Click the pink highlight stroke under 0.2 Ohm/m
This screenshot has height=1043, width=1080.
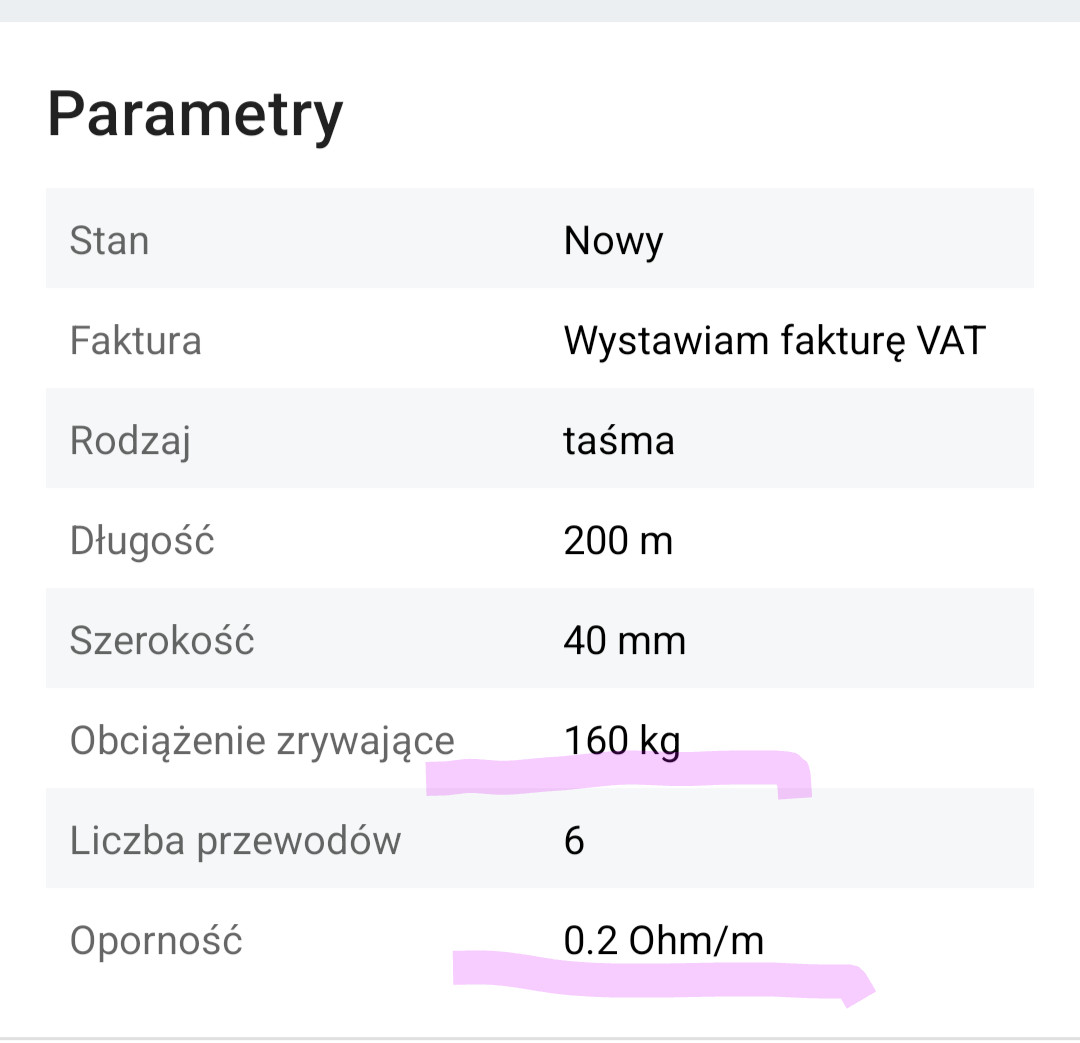(x=650, y=975)
